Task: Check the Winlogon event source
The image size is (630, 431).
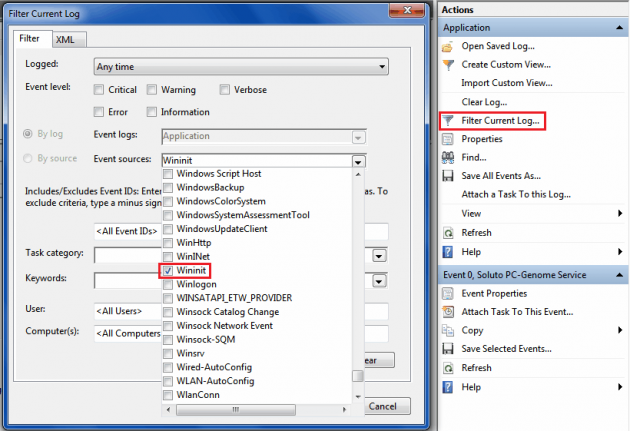Action: click(x=168, y=284)
